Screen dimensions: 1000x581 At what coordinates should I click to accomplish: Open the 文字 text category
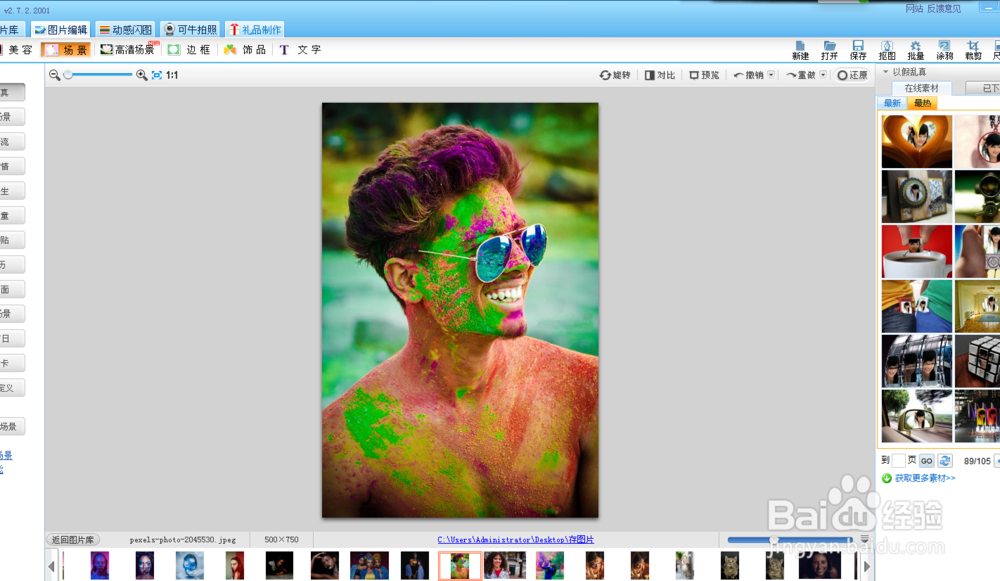click(x=300, y=50)
